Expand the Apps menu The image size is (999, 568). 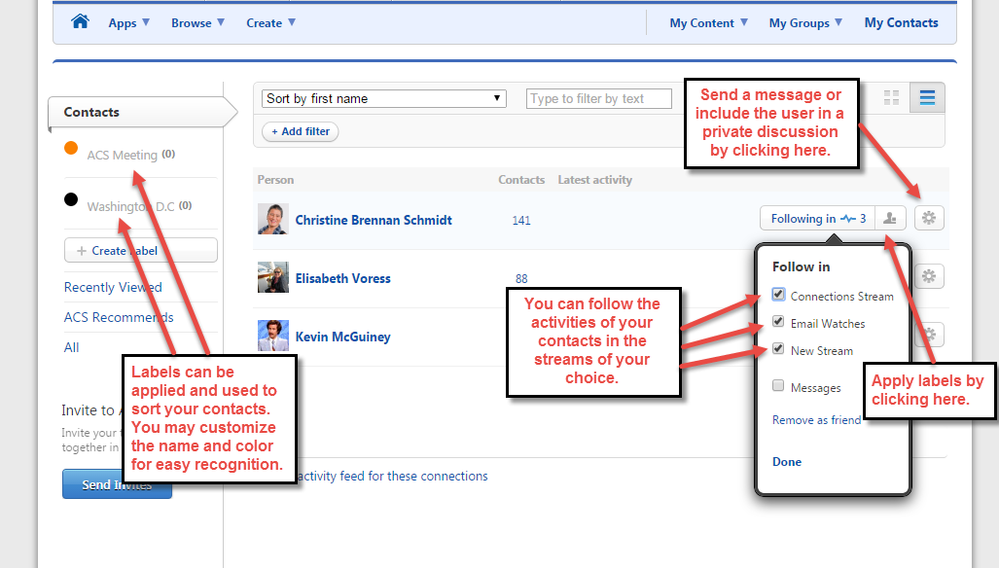pos(129,23)
